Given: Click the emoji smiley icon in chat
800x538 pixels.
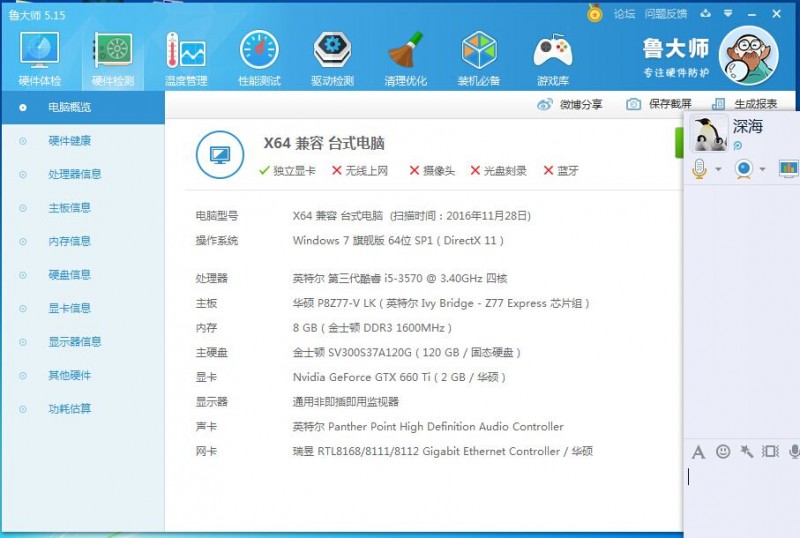Looking at the screenshot, I should tap(723, 452).
